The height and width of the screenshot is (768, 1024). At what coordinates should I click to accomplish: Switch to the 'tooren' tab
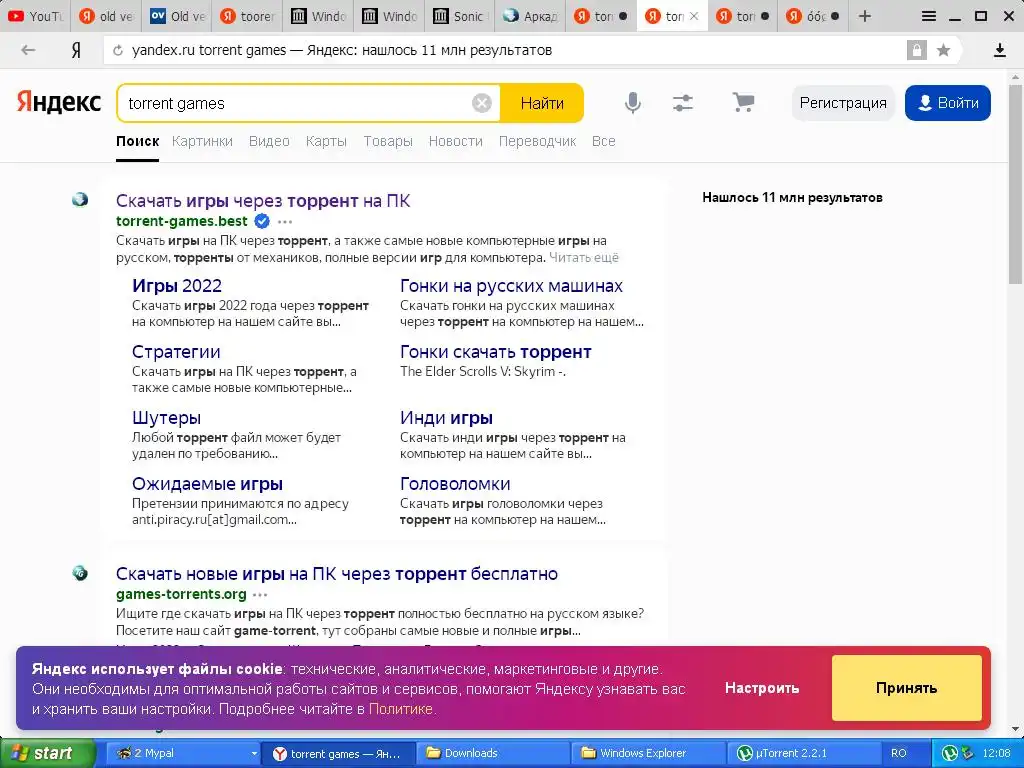248,16
